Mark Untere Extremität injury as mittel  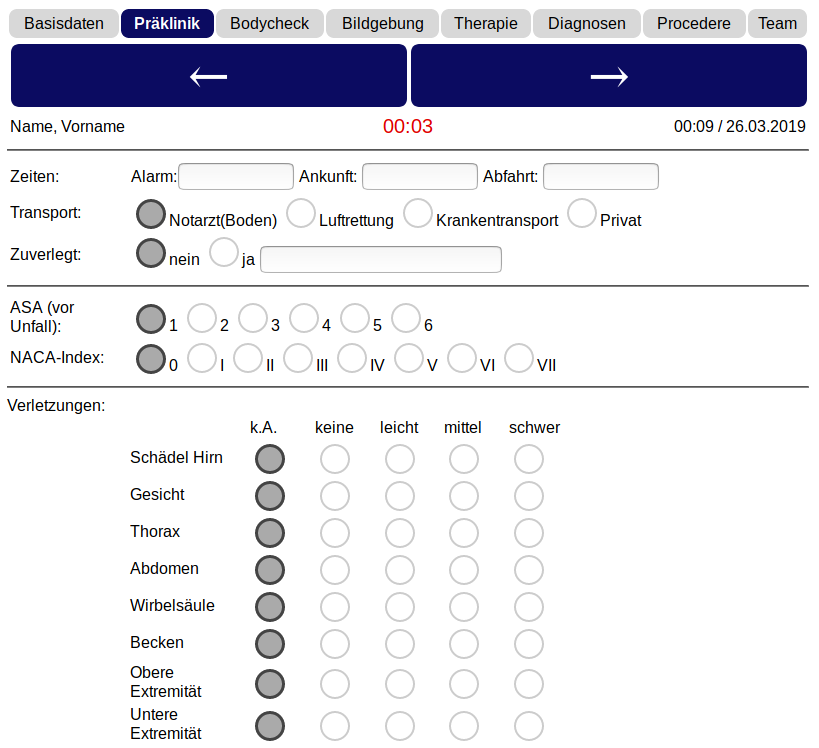click(x=464, y=726)
